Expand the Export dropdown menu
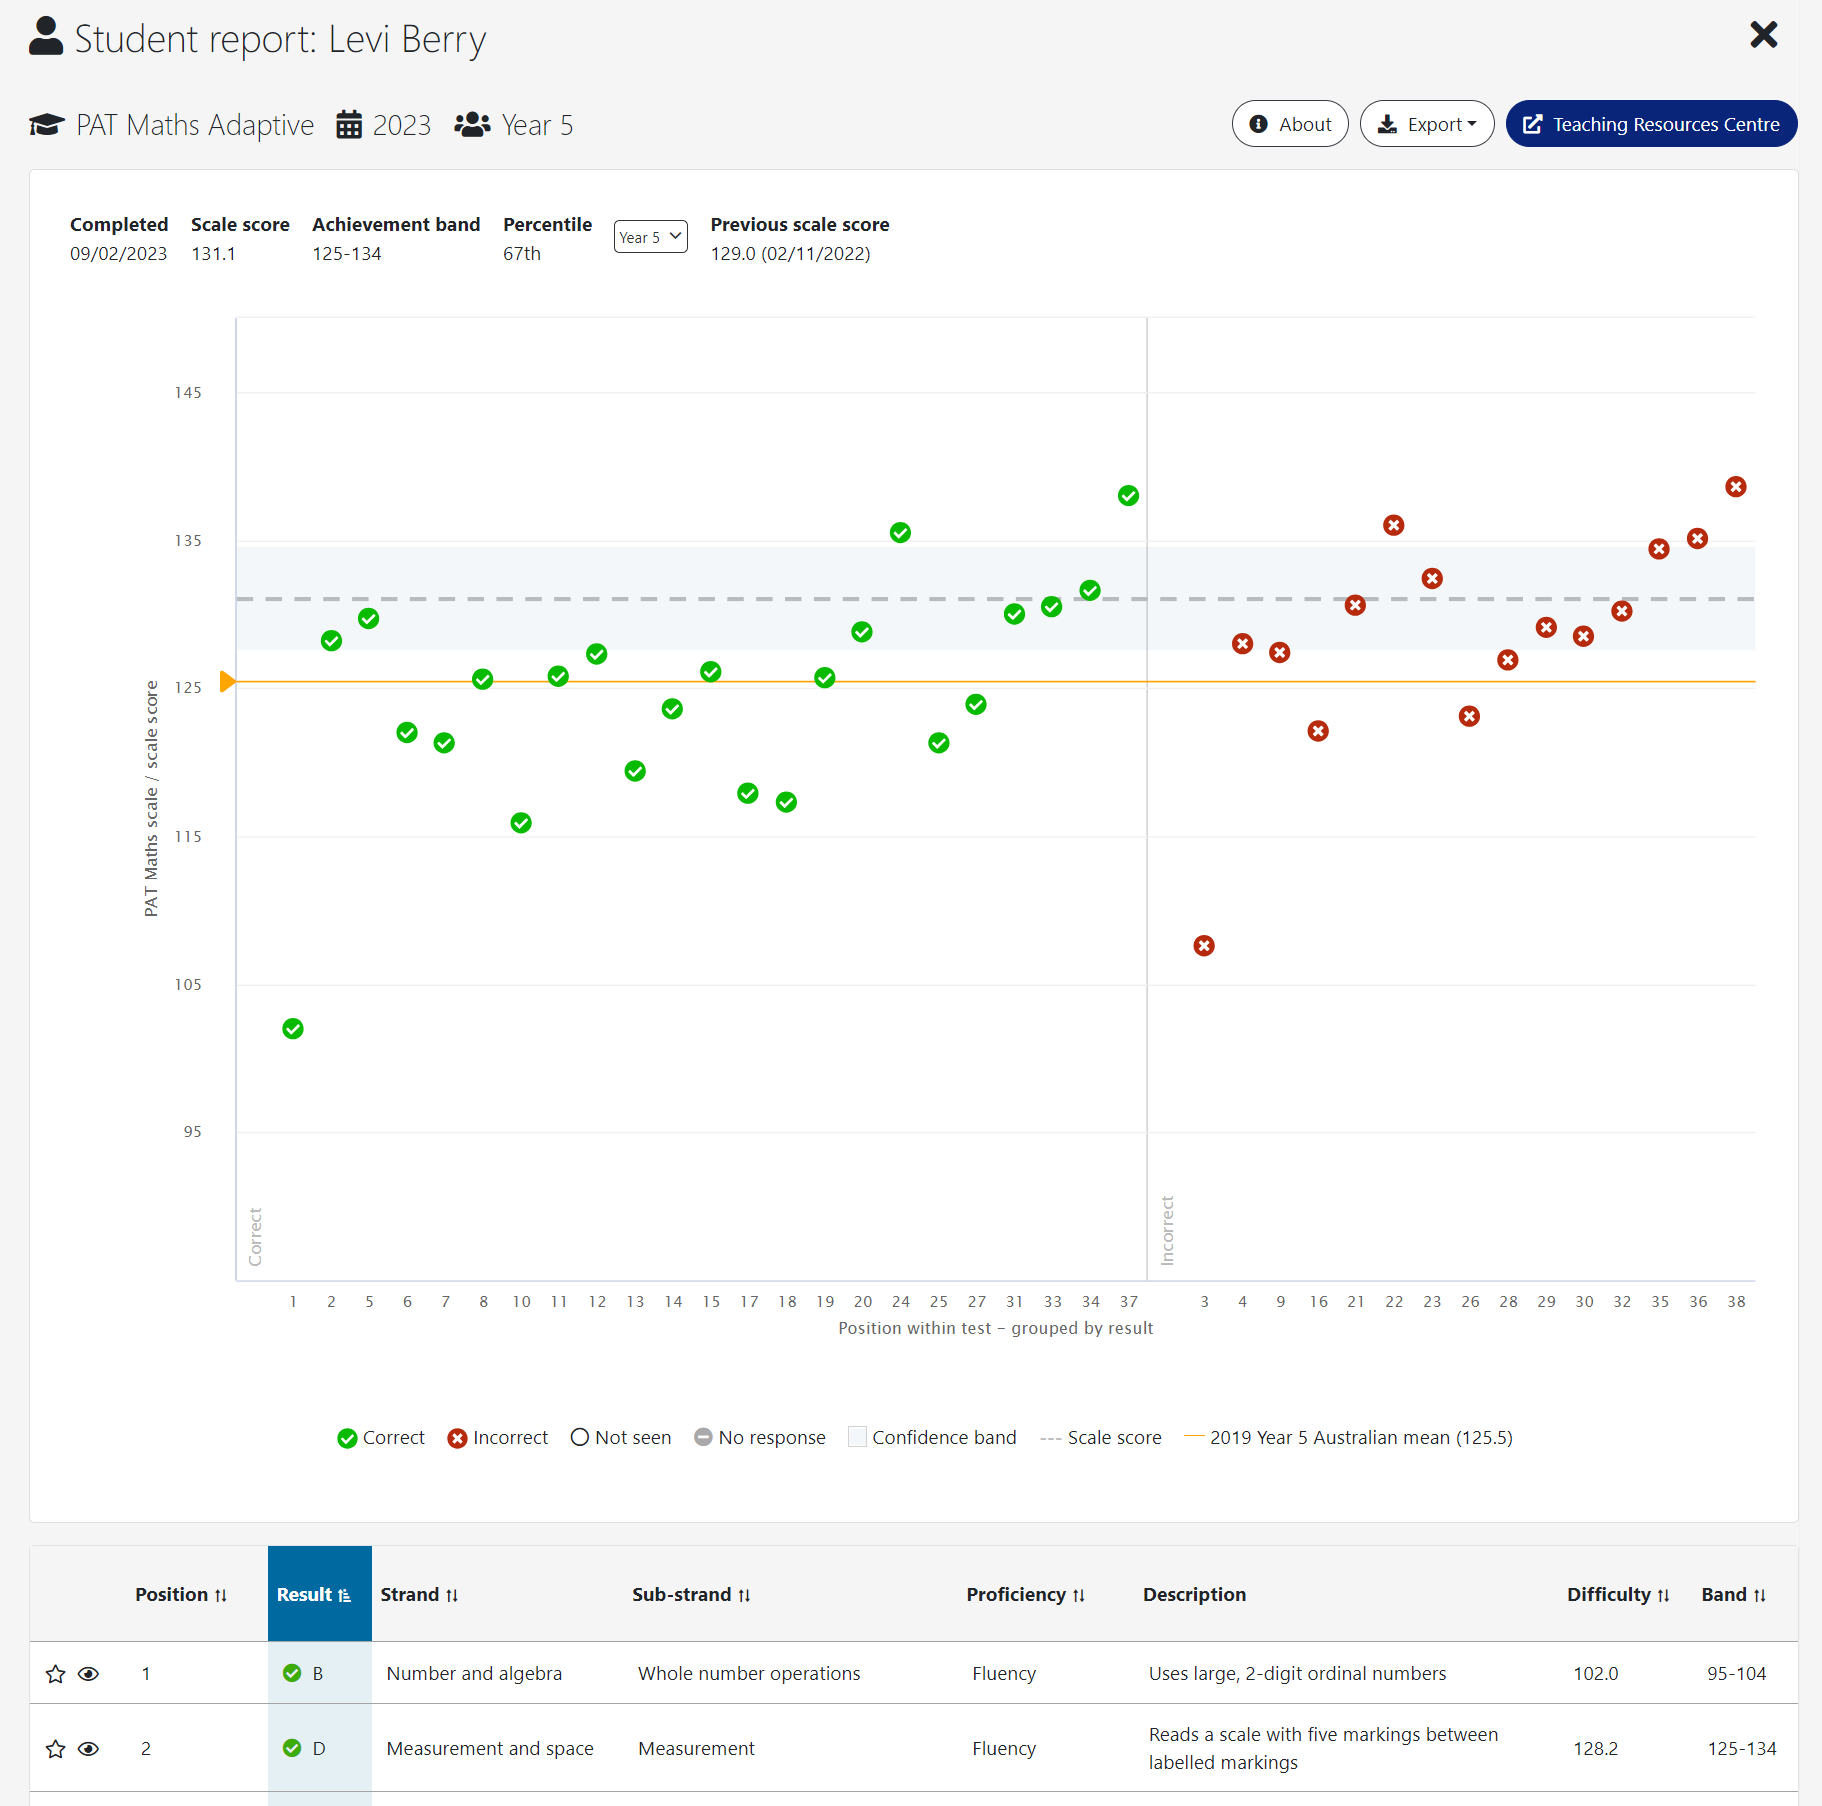Screen dimensions: 1822x1806 pos(1426,124)
